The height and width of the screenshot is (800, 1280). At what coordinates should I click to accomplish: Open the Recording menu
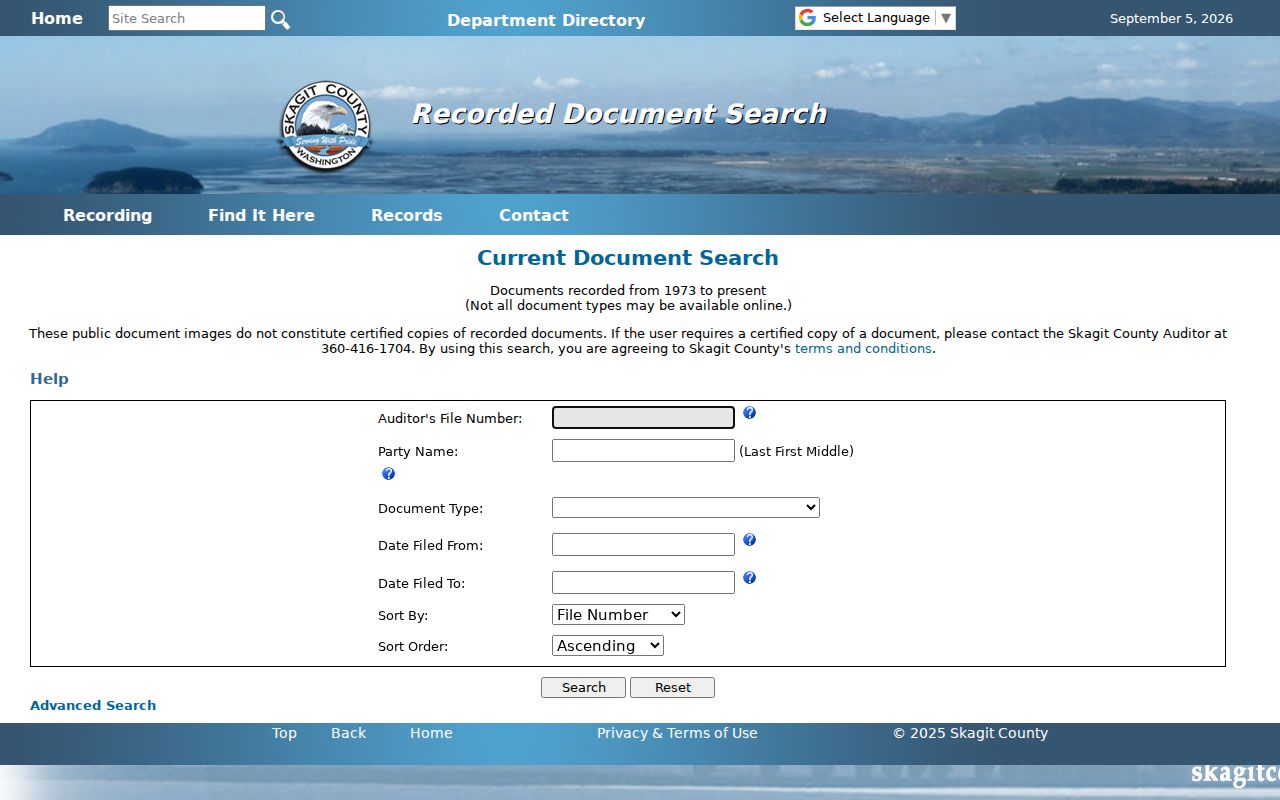pos(108,215)
